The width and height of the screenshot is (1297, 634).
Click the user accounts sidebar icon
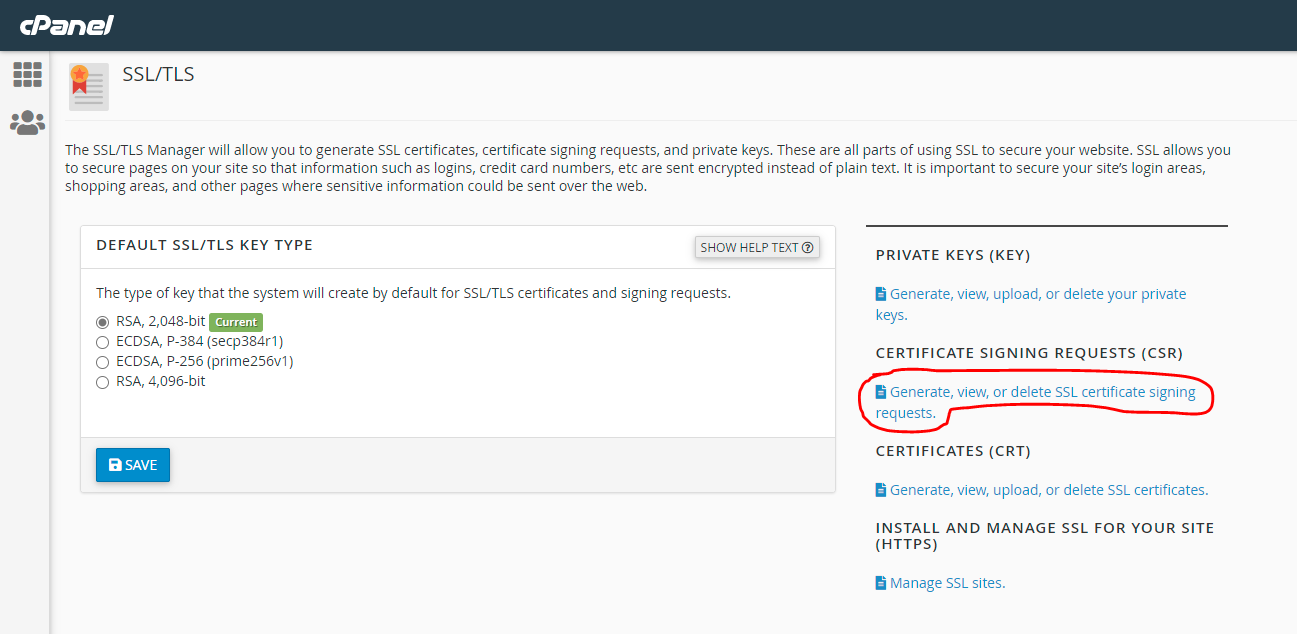click(27, 122)
